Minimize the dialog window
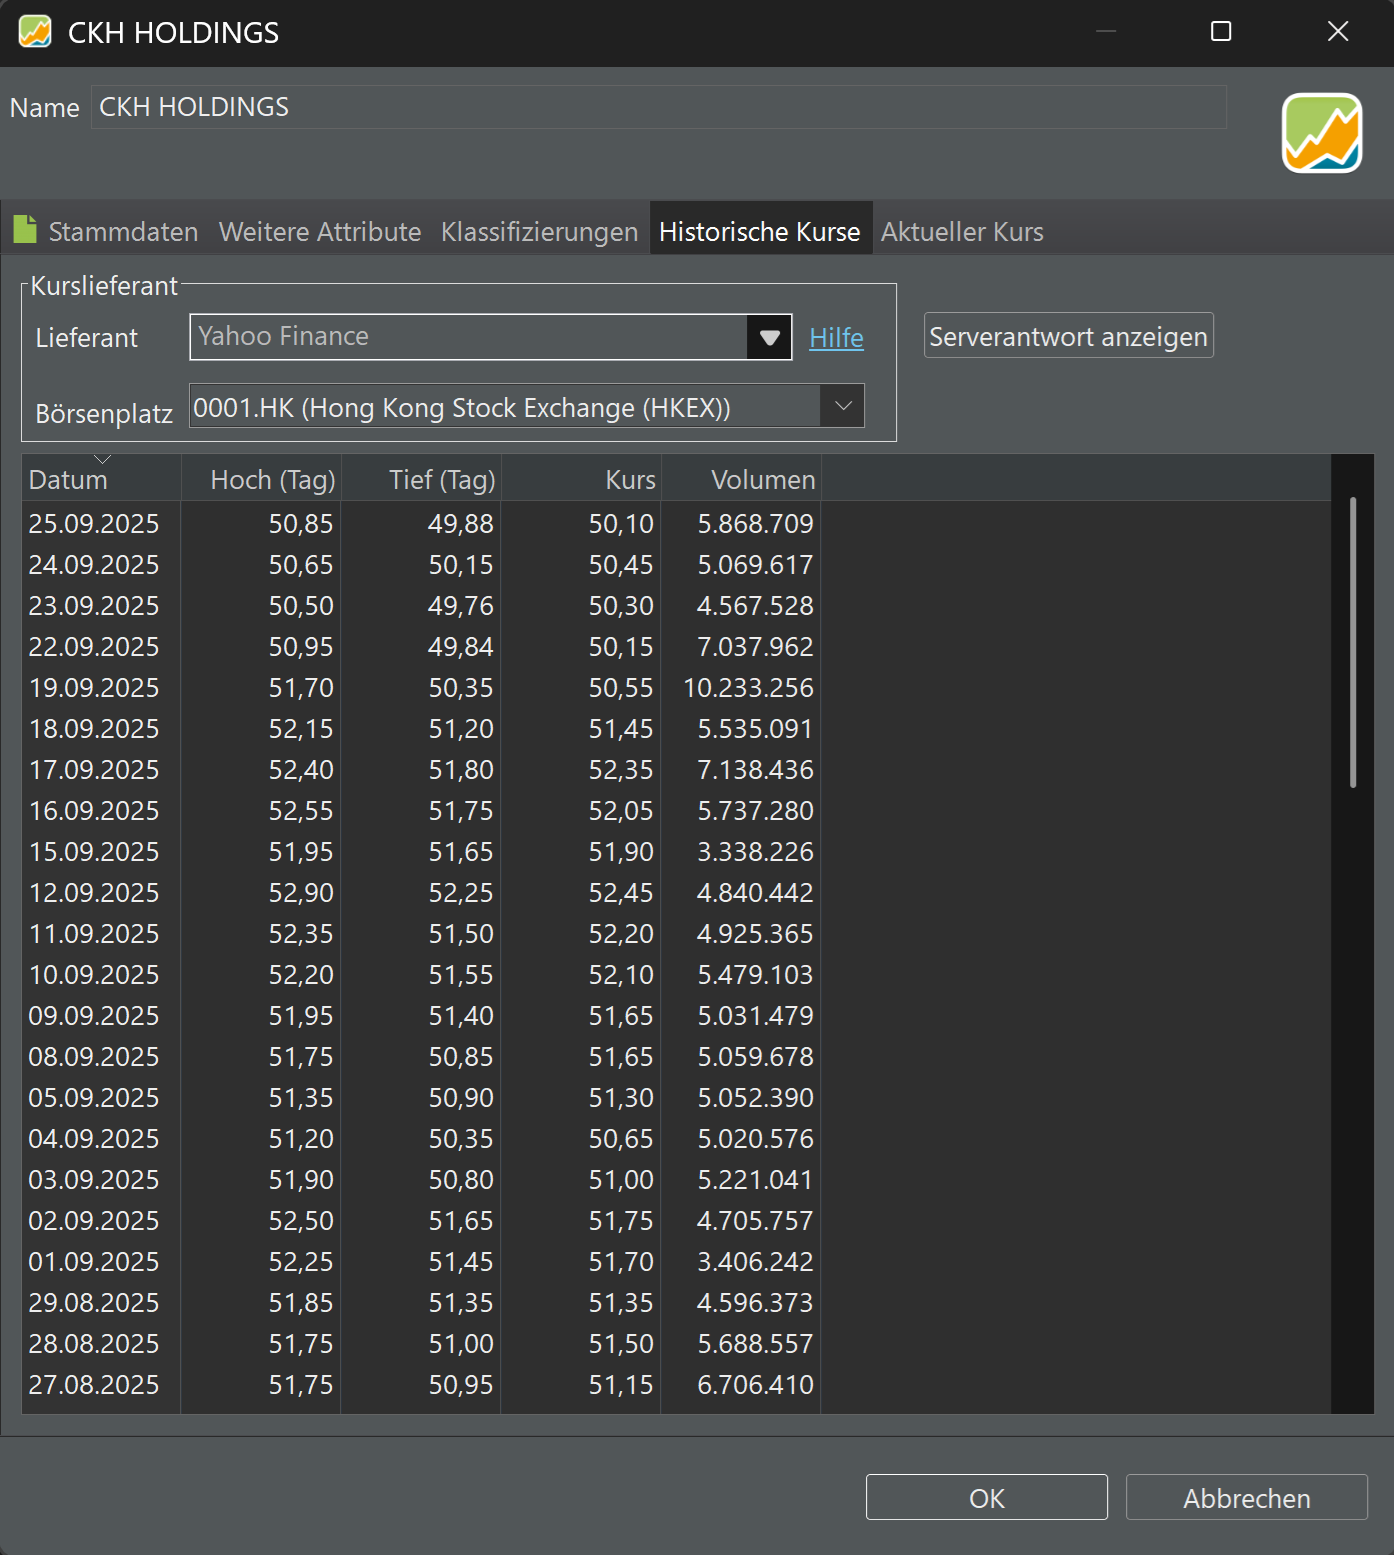 [1105, 32]
